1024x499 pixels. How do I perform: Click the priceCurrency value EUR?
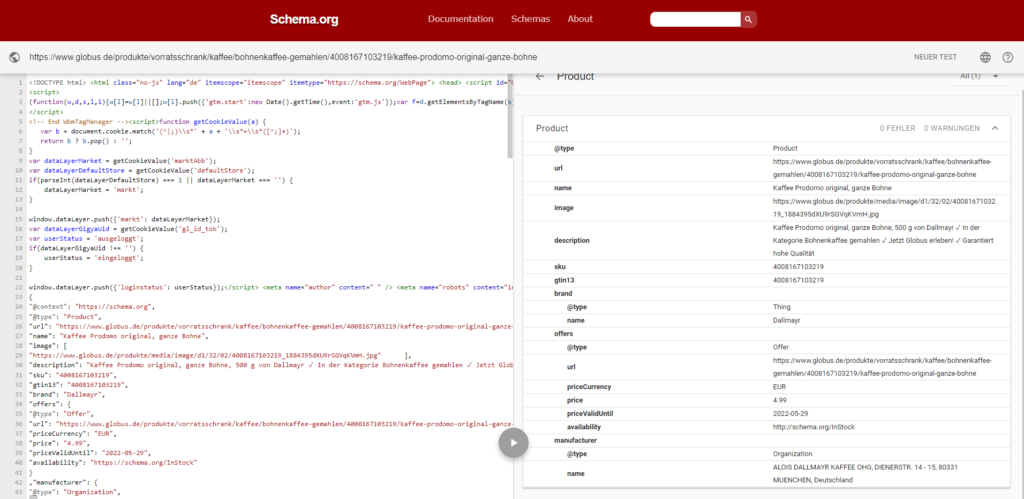tap(780, 387)
